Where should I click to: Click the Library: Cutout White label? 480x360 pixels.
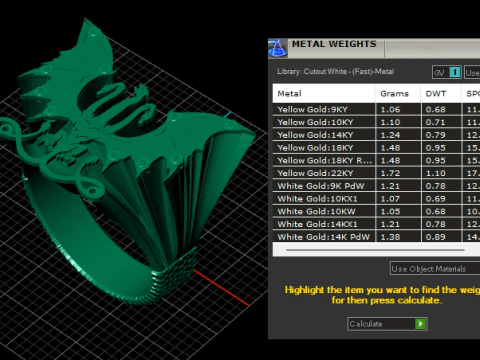click(335, 72)
